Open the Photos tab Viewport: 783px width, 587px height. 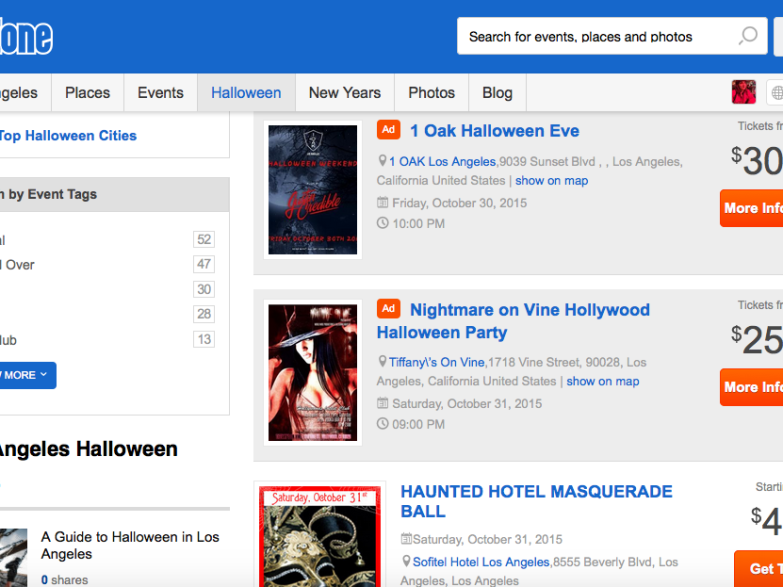point(431,92)
